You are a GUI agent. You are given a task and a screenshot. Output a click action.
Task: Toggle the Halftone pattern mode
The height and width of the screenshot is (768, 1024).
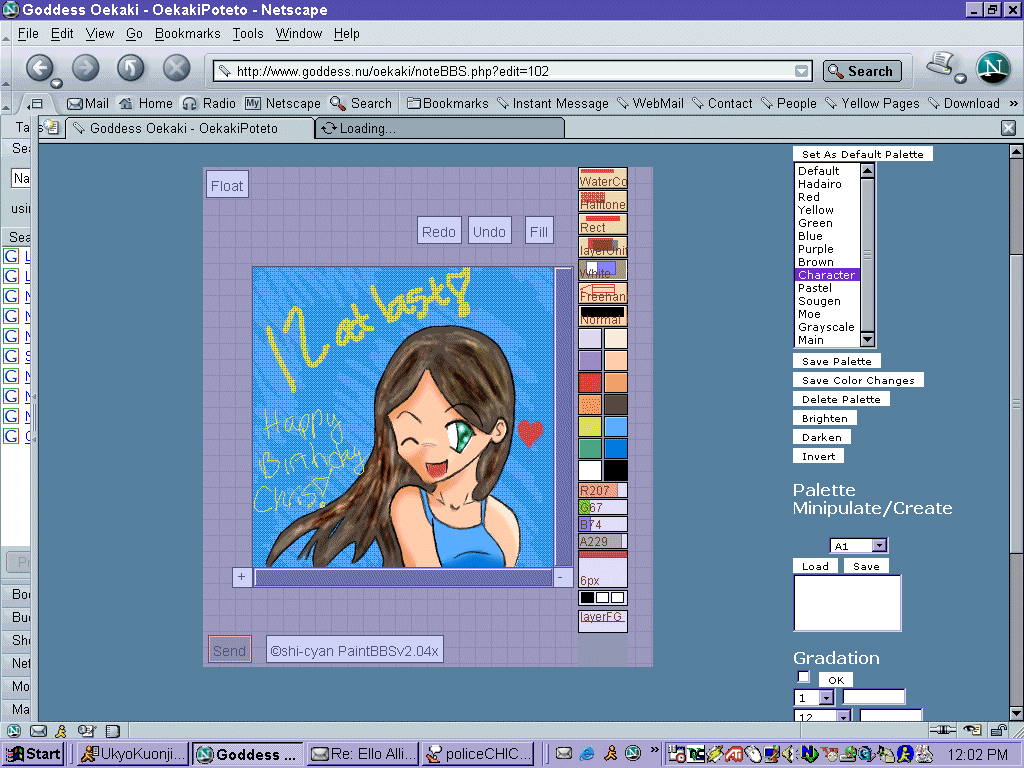point(603,200)
